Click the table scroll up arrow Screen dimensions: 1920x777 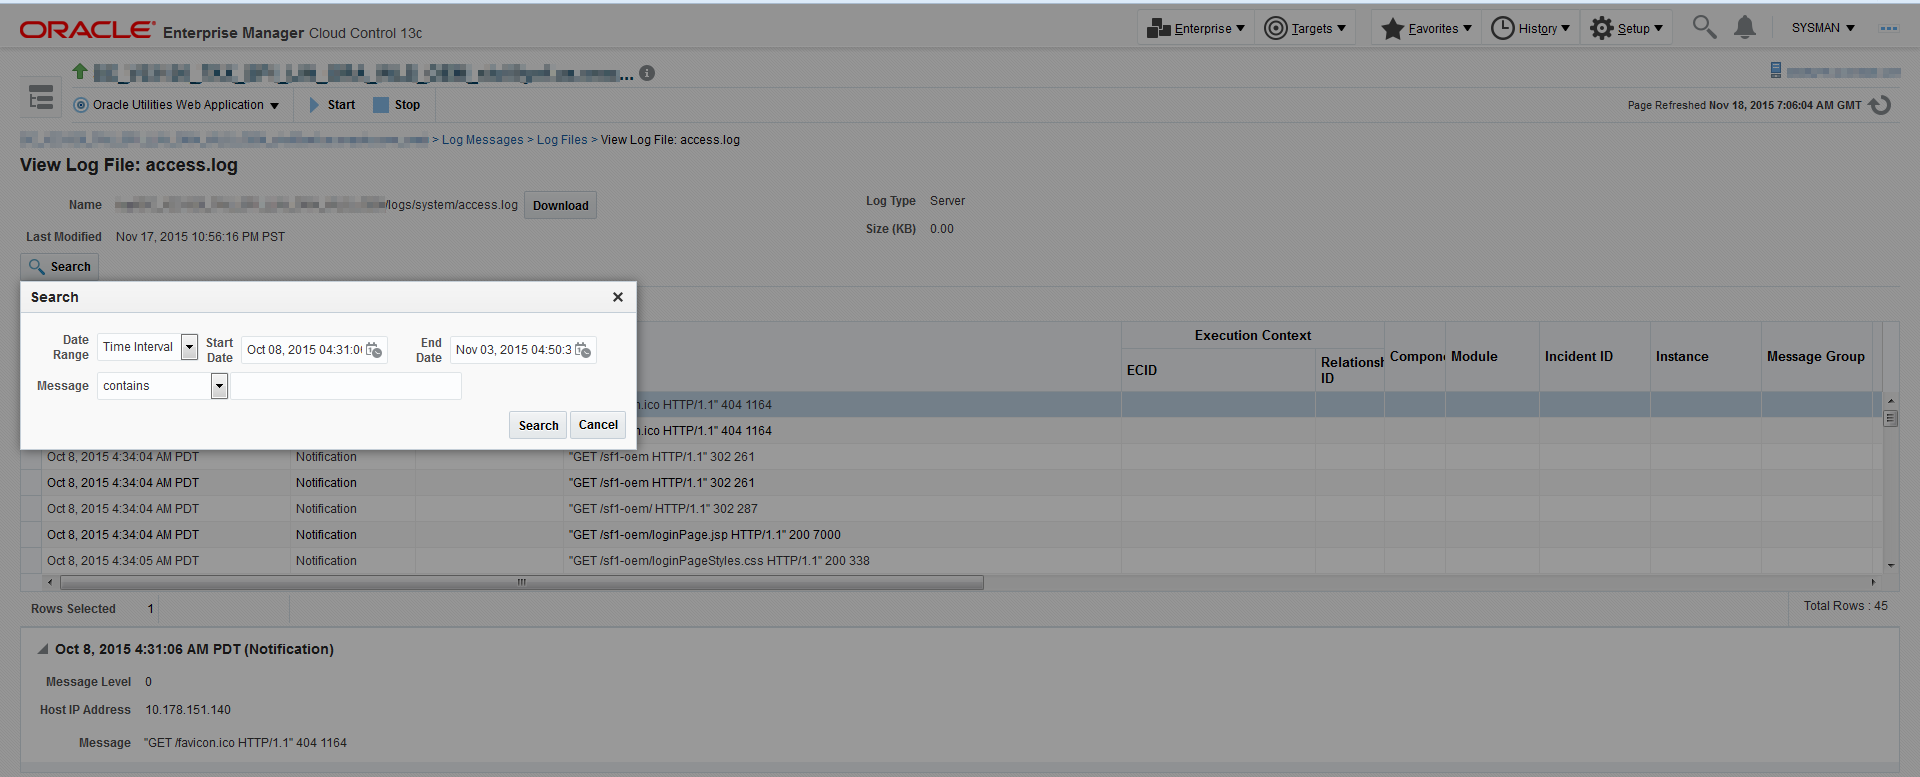[x=1890, y=400]
